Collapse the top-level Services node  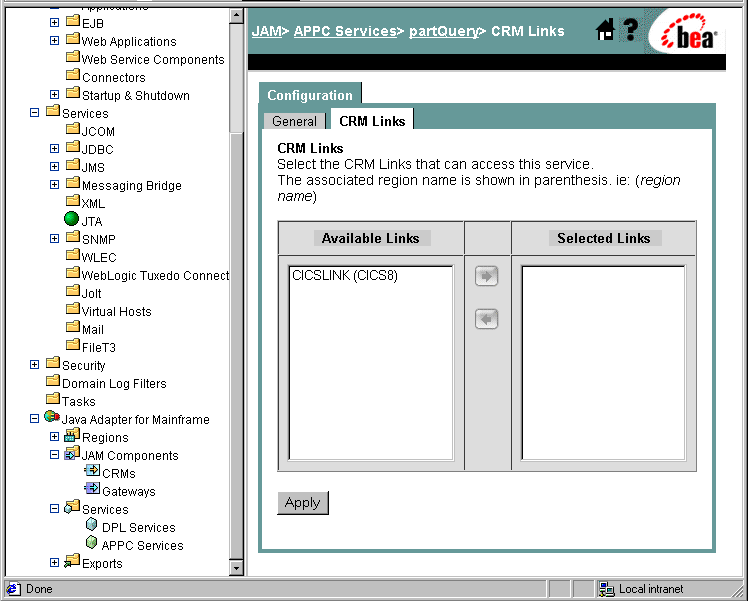[x=34, y=113]
